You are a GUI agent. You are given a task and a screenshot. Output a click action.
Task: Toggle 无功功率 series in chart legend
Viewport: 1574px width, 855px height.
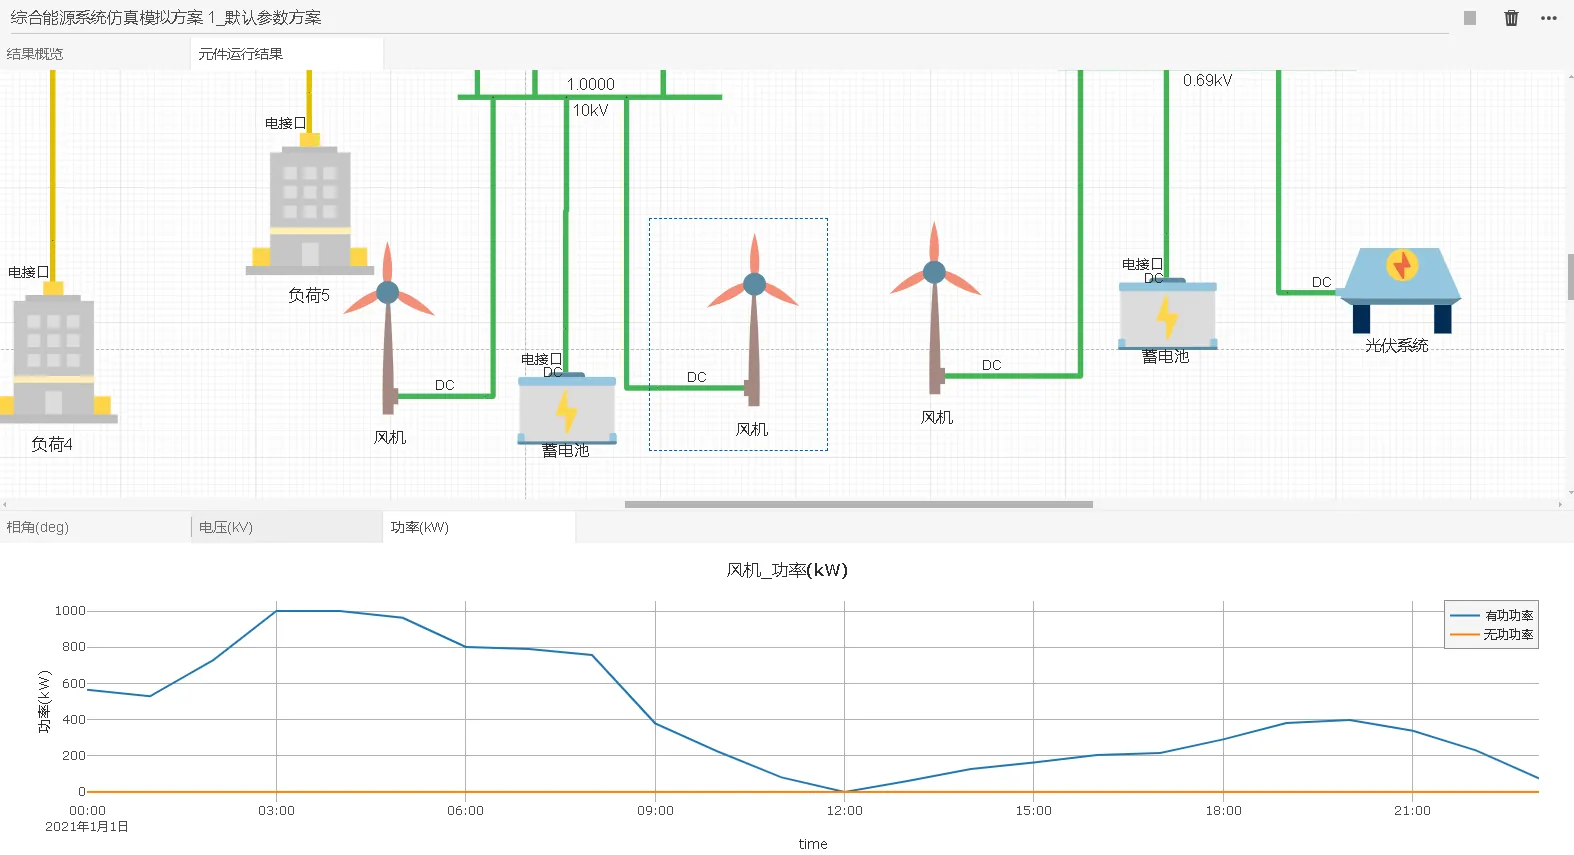1492,635
